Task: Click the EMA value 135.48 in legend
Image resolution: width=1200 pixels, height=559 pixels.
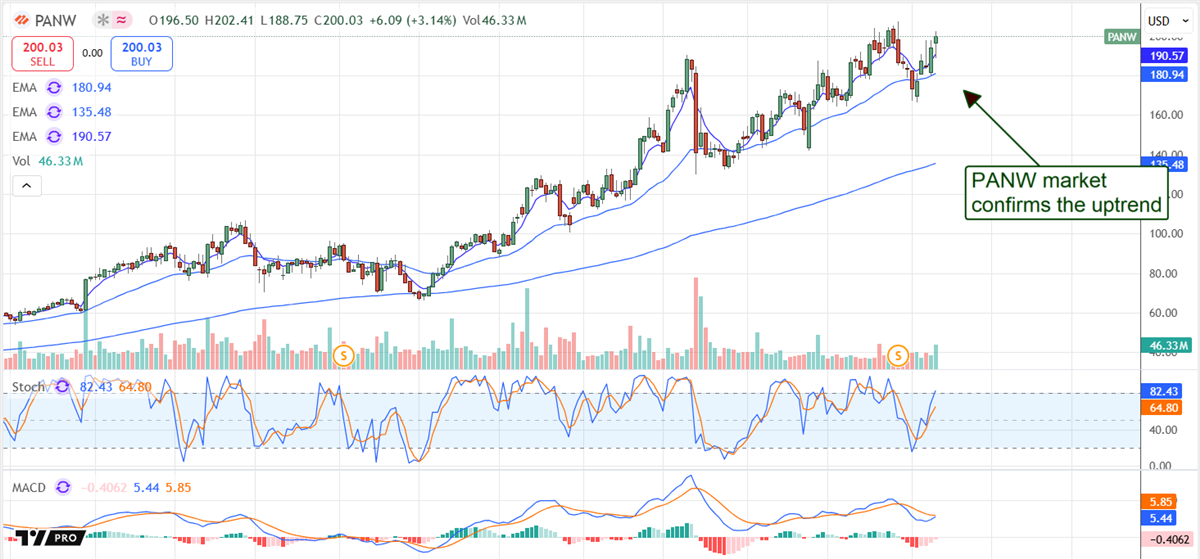Action: point(91,112)
